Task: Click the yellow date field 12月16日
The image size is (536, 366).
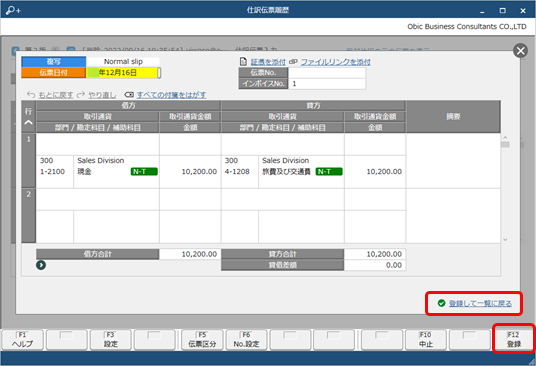Action: coord(122,72)
